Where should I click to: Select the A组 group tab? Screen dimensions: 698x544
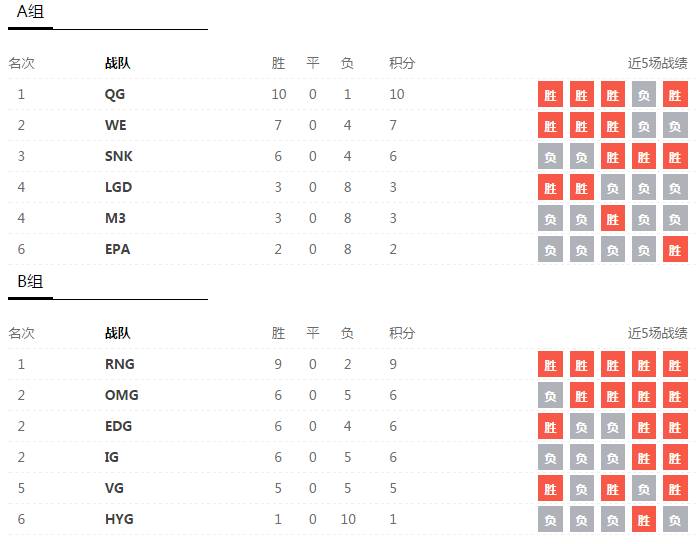[x=30, y=13]
